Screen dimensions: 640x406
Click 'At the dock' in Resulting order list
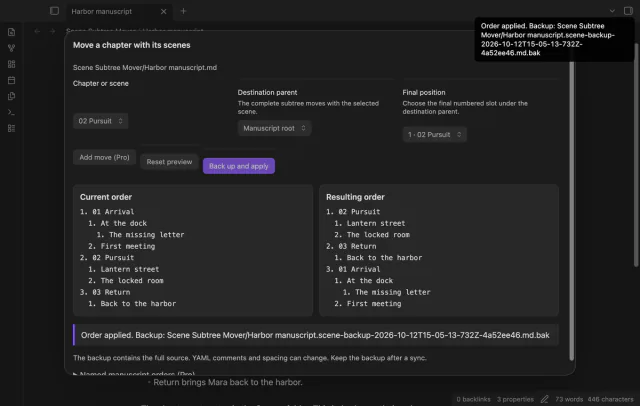coord(370,280)
